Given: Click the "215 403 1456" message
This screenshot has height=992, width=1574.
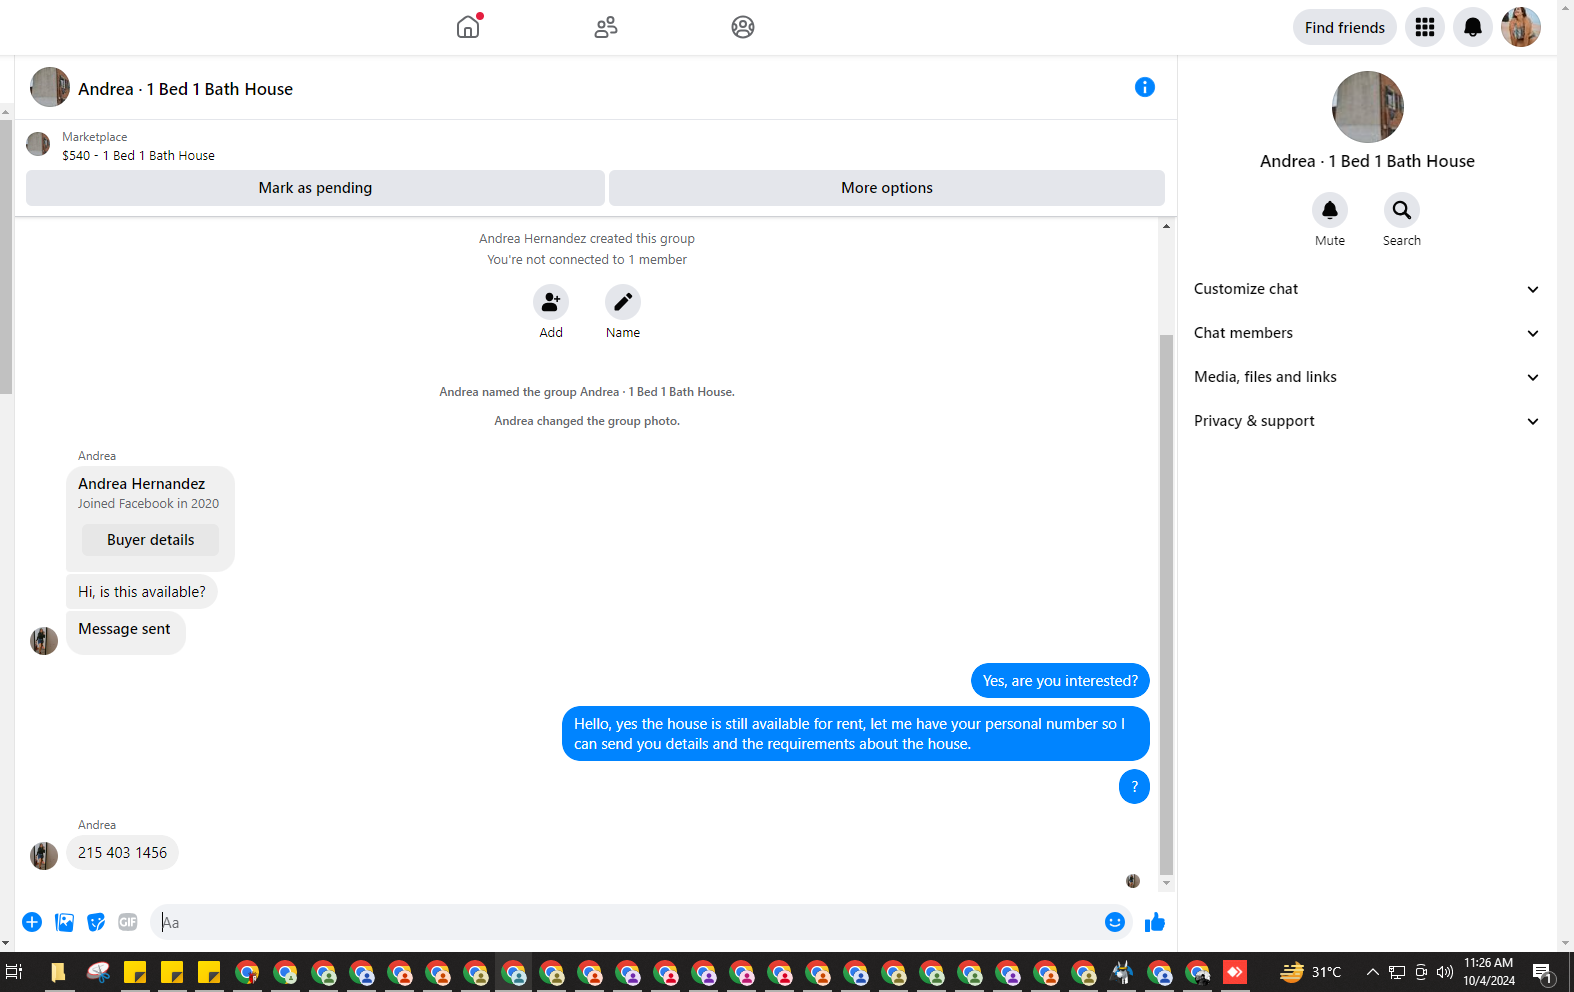Looking at the screenshot, I should click(x=122, y=853).
